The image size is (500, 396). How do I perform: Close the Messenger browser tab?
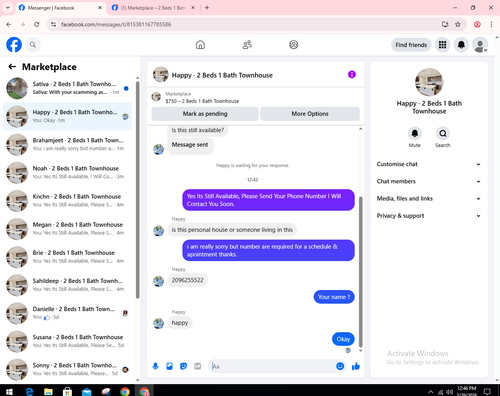point(100,8)
